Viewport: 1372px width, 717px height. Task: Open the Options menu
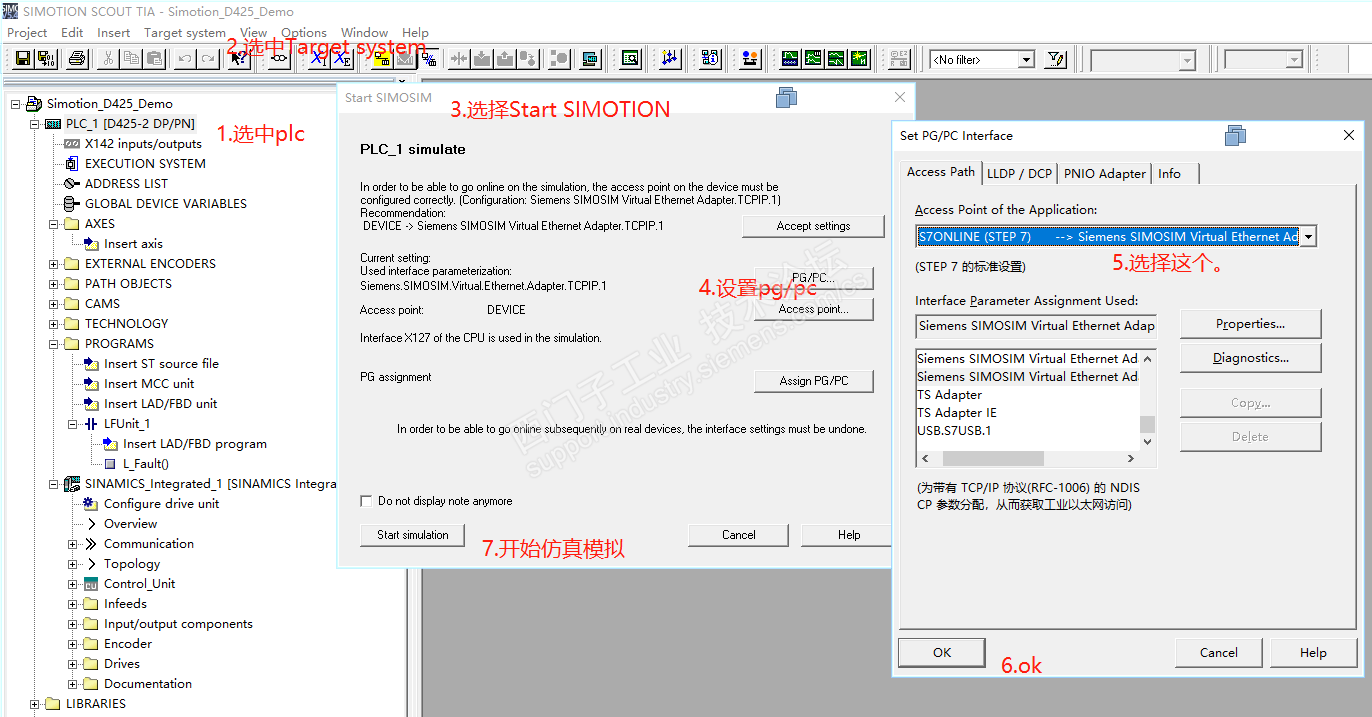pos(304,32)
